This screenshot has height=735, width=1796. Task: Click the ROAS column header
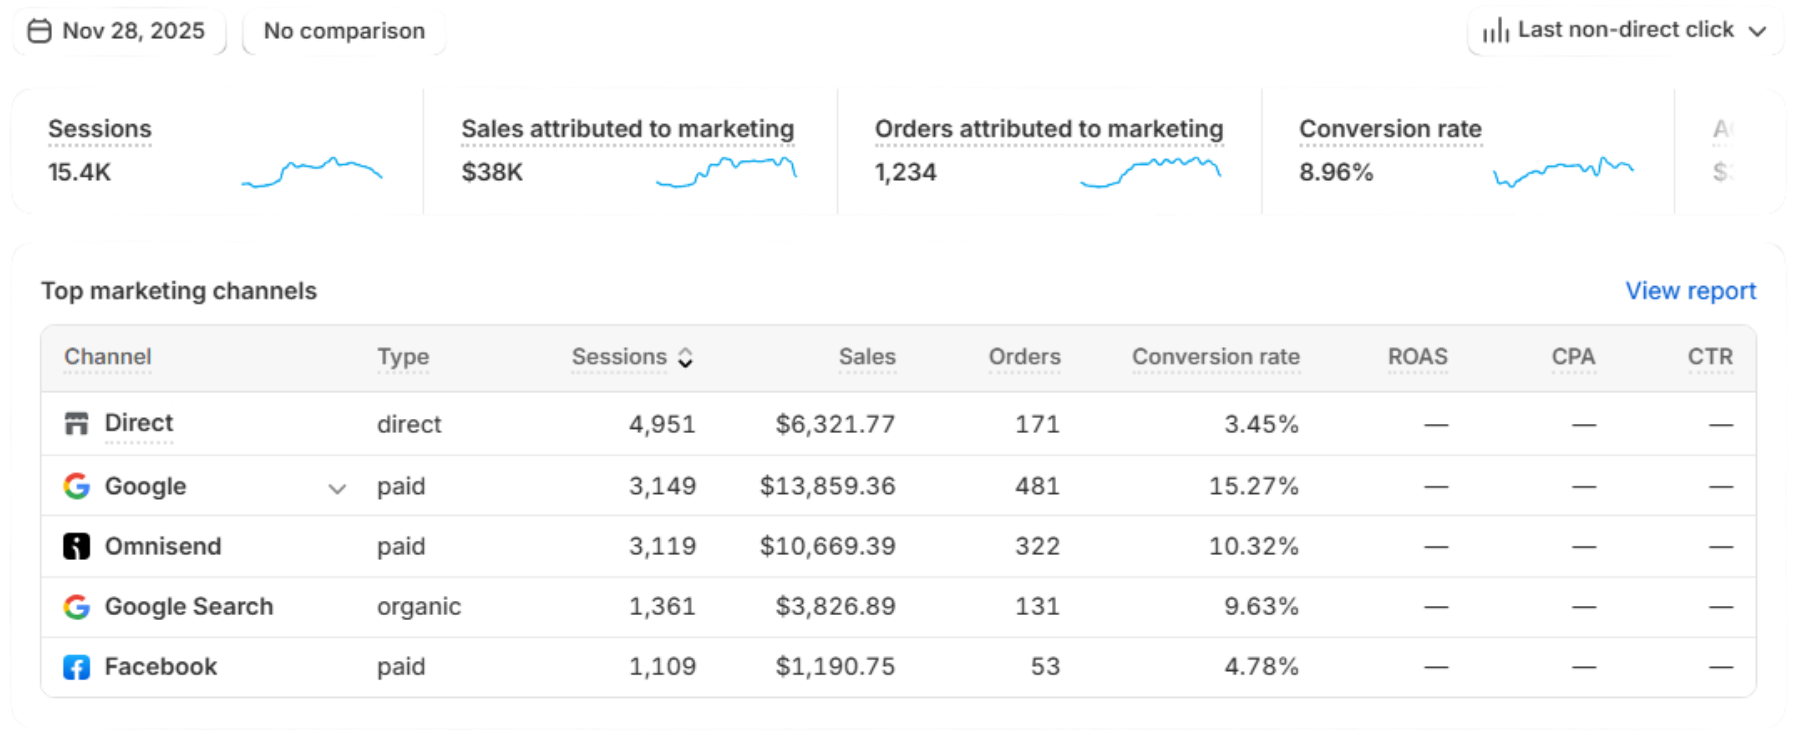tap(1417, 357)
